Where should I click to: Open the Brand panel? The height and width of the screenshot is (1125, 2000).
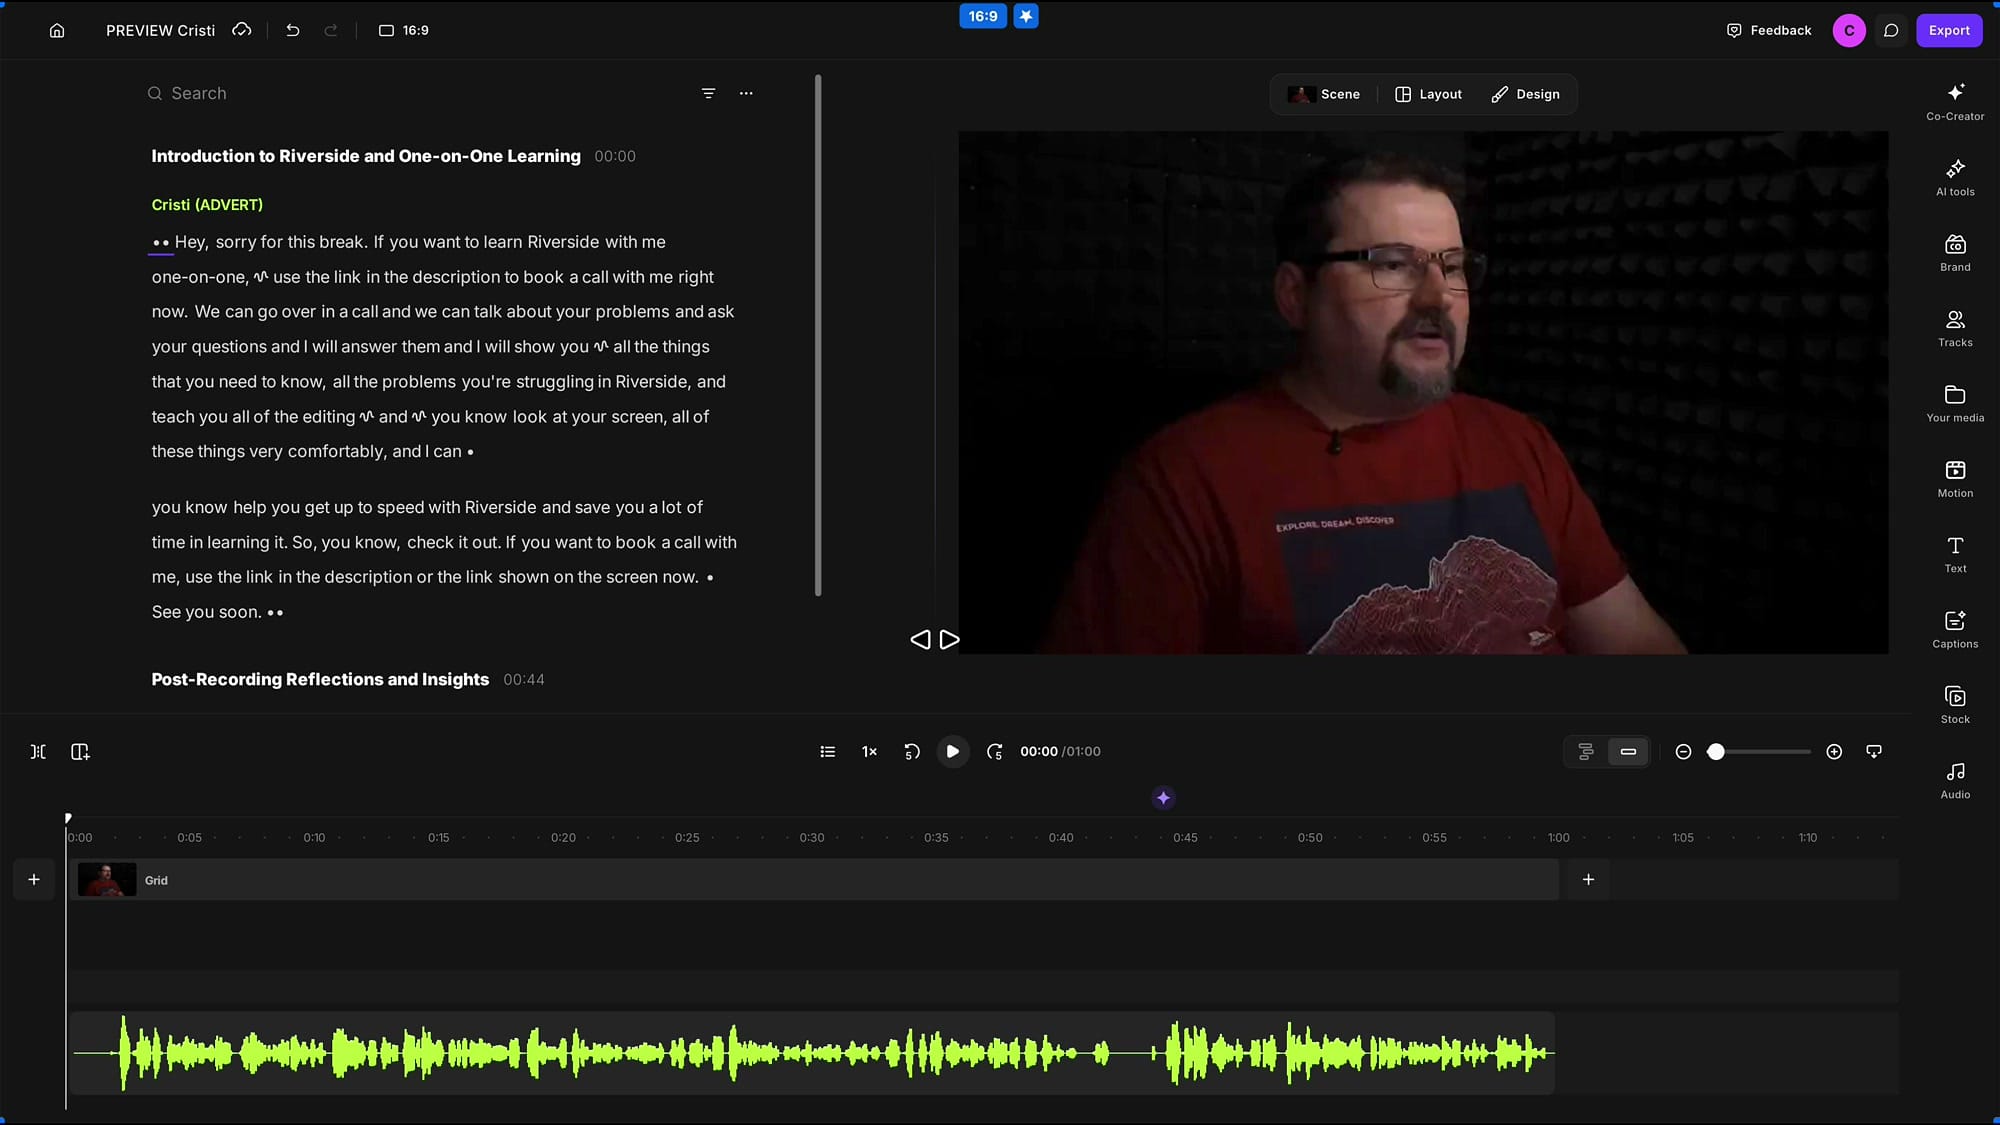coord(1955,252)
